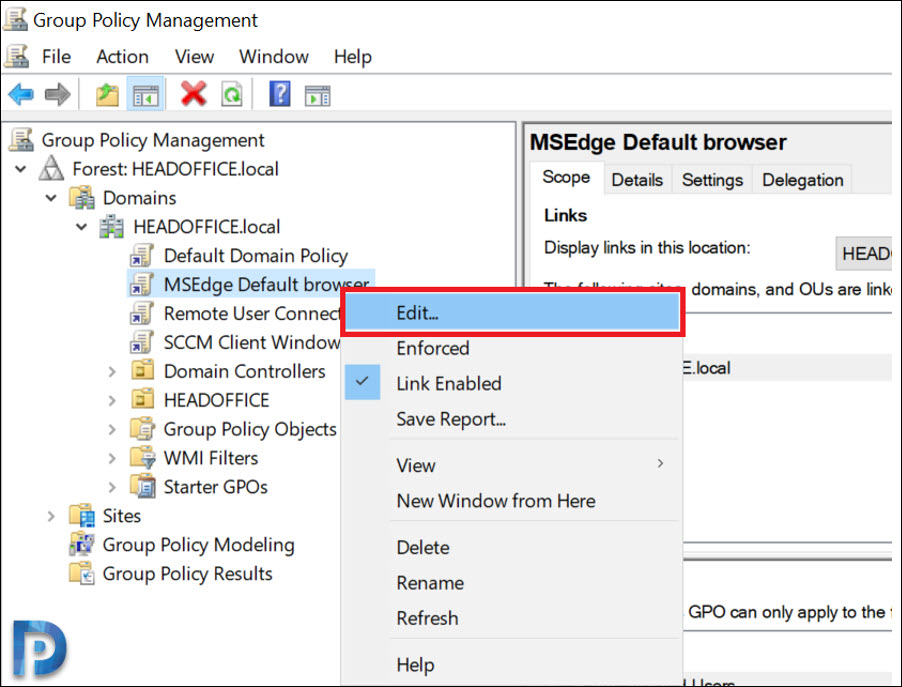
Task: Click the MMC icon beside File menu
Action: click(x=16, y=56)
